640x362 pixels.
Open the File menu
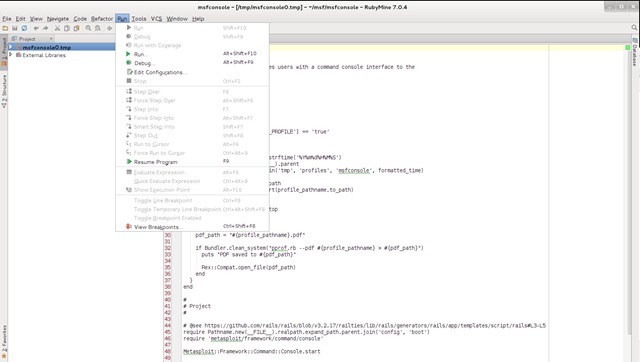(x=7, y=19)
